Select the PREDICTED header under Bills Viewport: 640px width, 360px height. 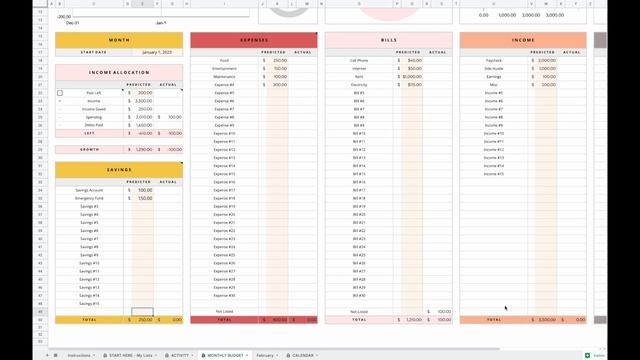coord(408,52)
